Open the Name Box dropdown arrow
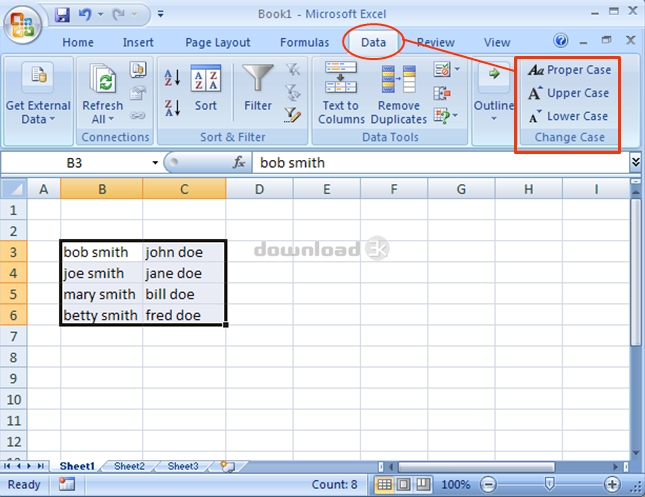The image size is (645, 497). coord(155,163)
